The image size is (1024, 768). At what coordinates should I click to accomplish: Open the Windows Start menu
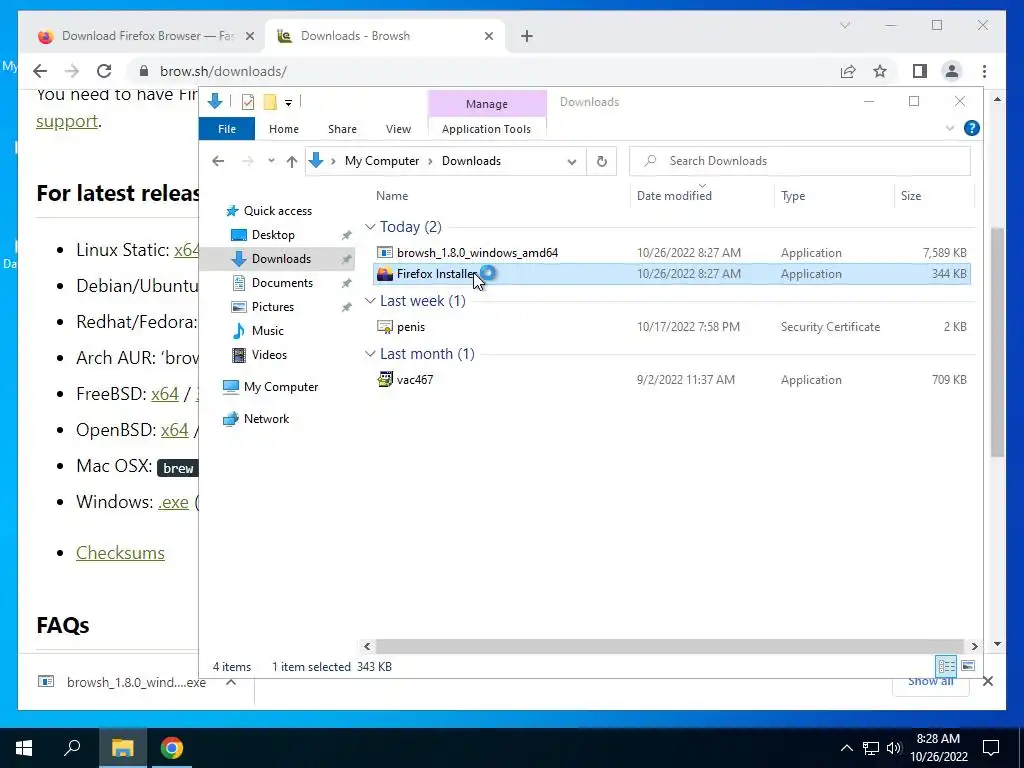[24, 748]
